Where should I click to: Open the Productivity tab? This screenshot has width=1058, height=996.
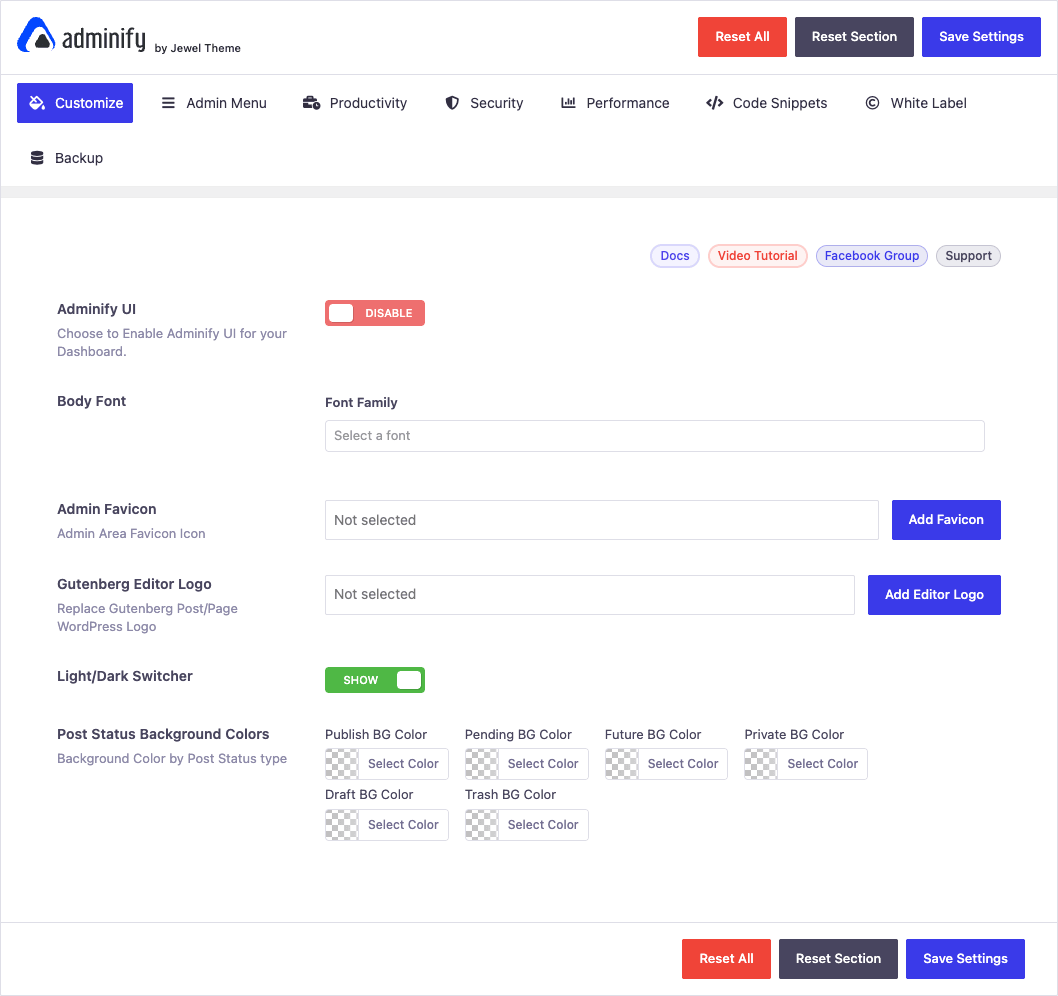(355, 103)
